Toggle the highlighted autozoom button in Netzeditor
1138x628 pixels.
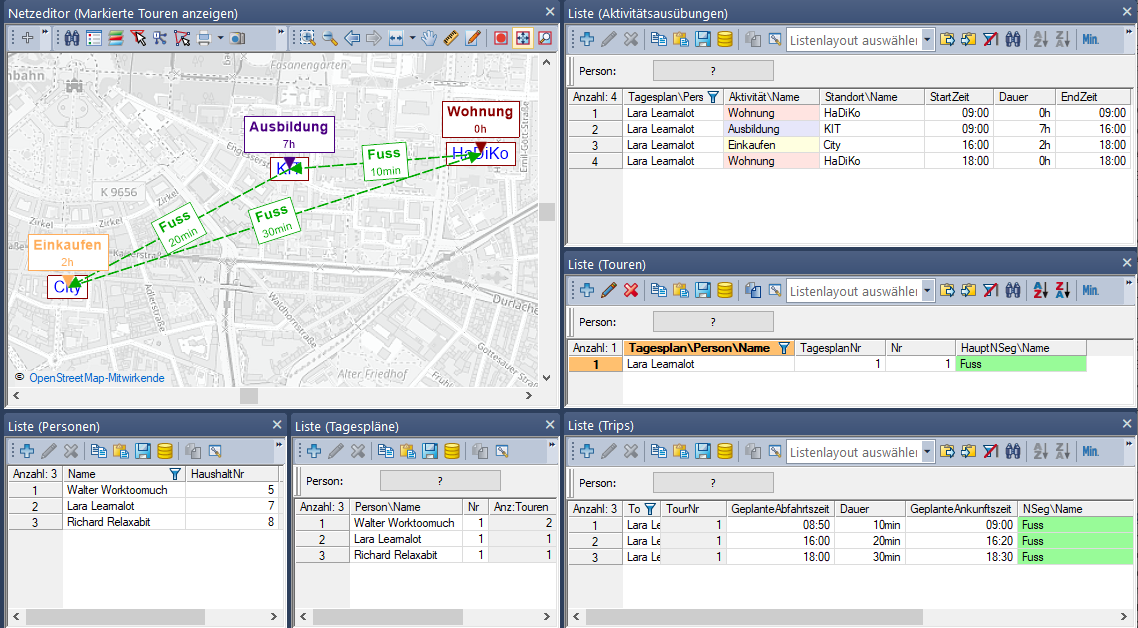522,39
